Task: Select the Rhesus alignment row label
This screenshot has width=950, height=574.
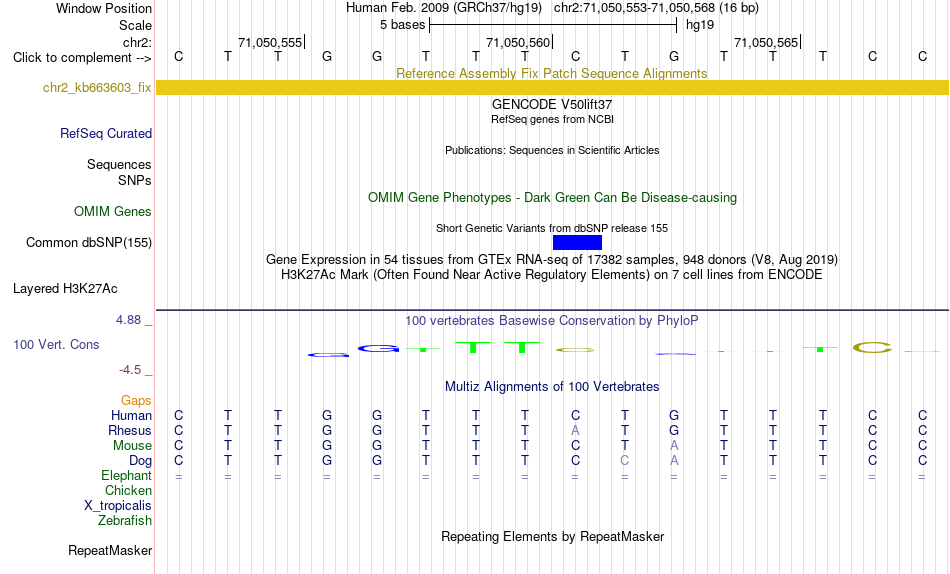Action: [130, 430]
